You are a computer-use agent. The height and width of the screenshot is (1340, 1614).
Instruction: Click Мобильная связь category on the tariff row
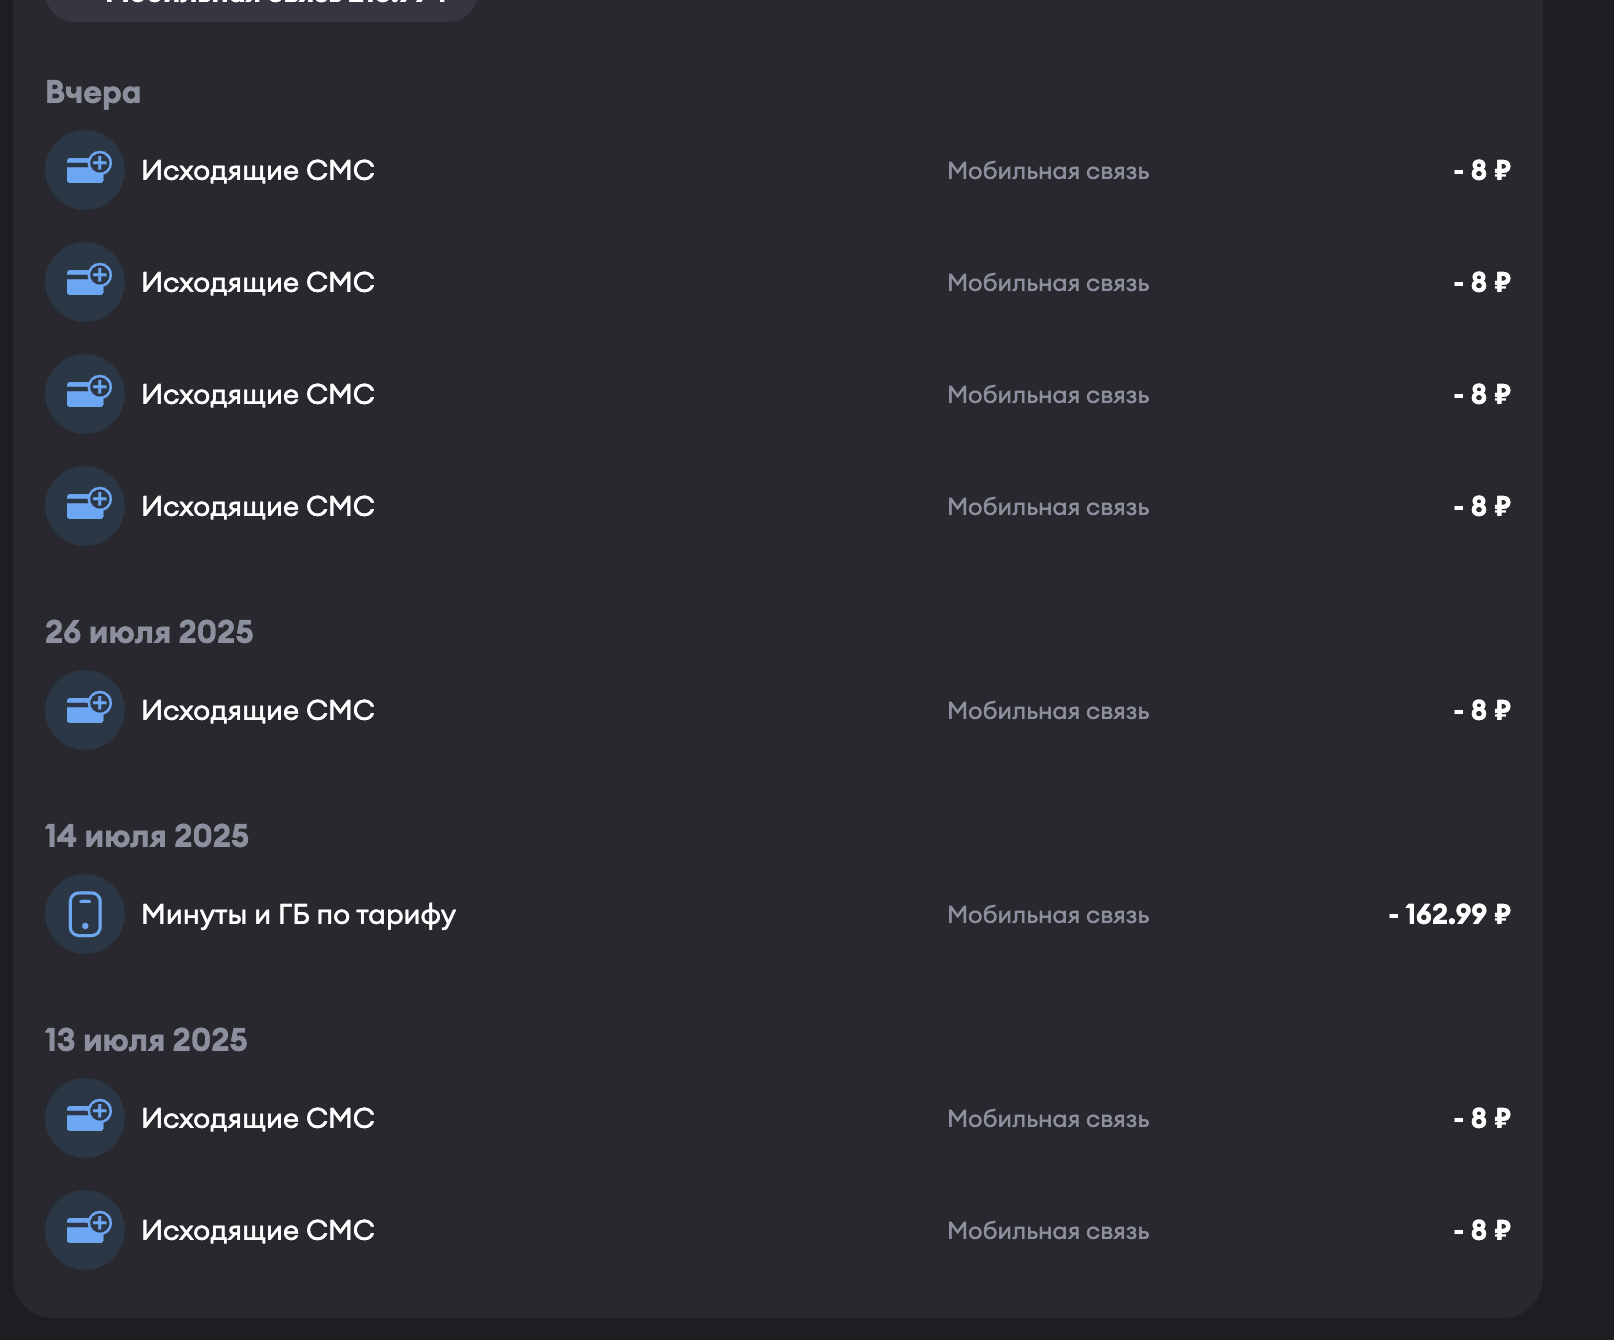click(x=1048, y=915)
